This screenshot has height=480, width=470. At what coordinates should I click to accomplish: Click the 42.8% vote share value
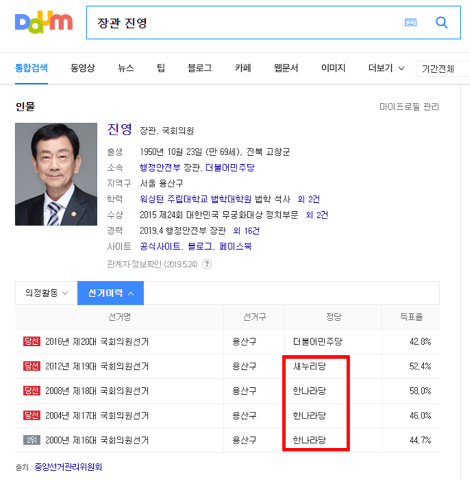pos(420,342)
